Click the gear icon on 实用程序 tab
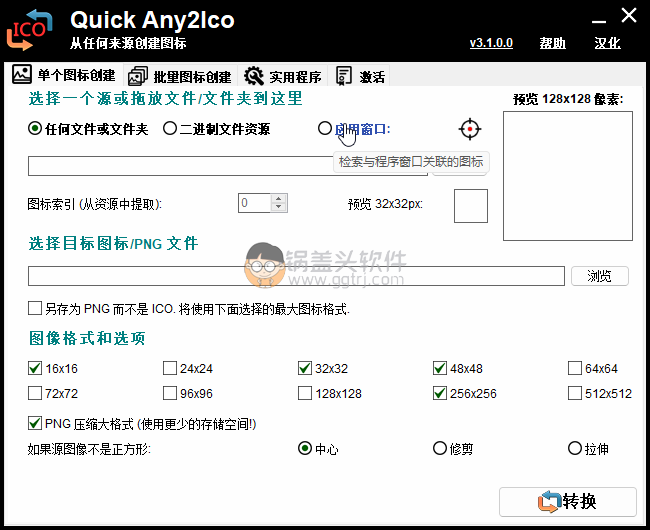Image resolution: width=650 pixels, height=530 pixels. coord(253,76)
